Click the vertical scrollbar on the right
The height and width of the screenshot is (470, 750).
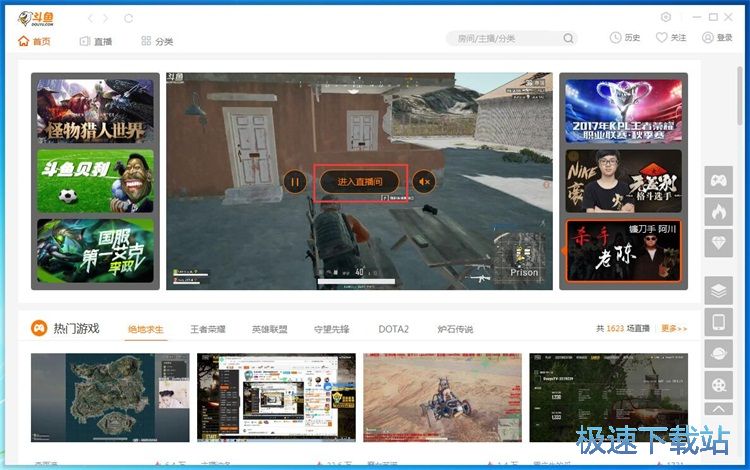tap(740, 96)
